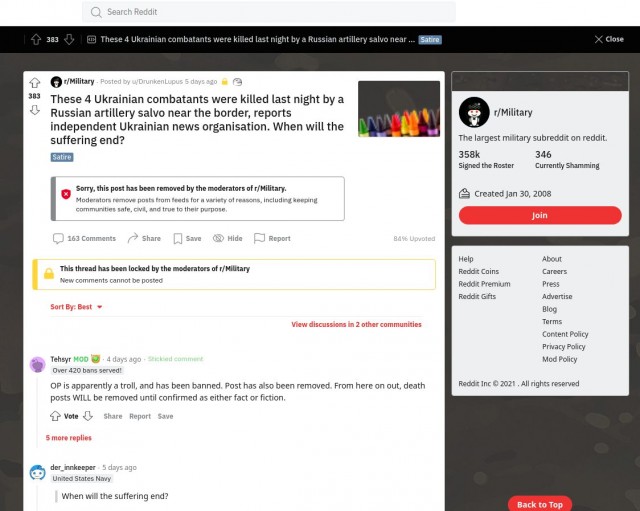
Task: Open der_innkeeper's profile
Action: pos(73,467)
